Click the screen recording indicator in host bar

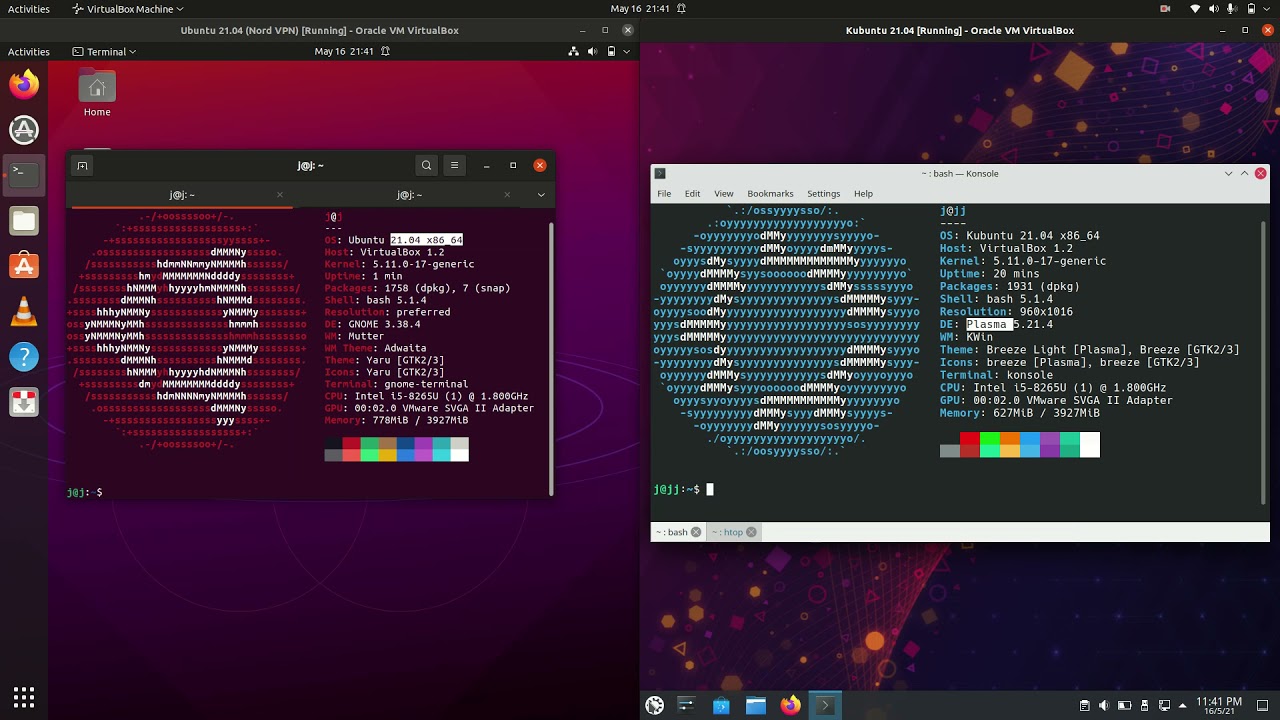click(x=1165, y=8)
